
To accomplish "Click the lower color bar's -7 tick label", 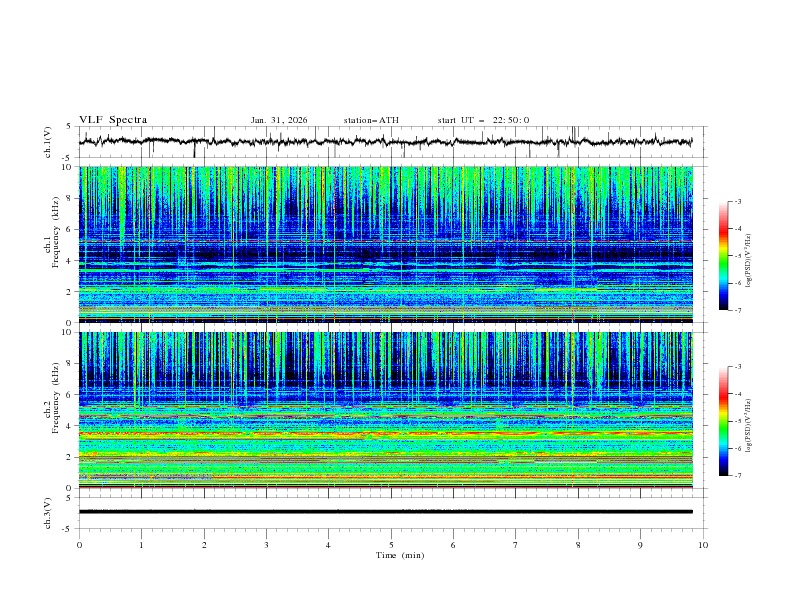I will pos(736,476).
